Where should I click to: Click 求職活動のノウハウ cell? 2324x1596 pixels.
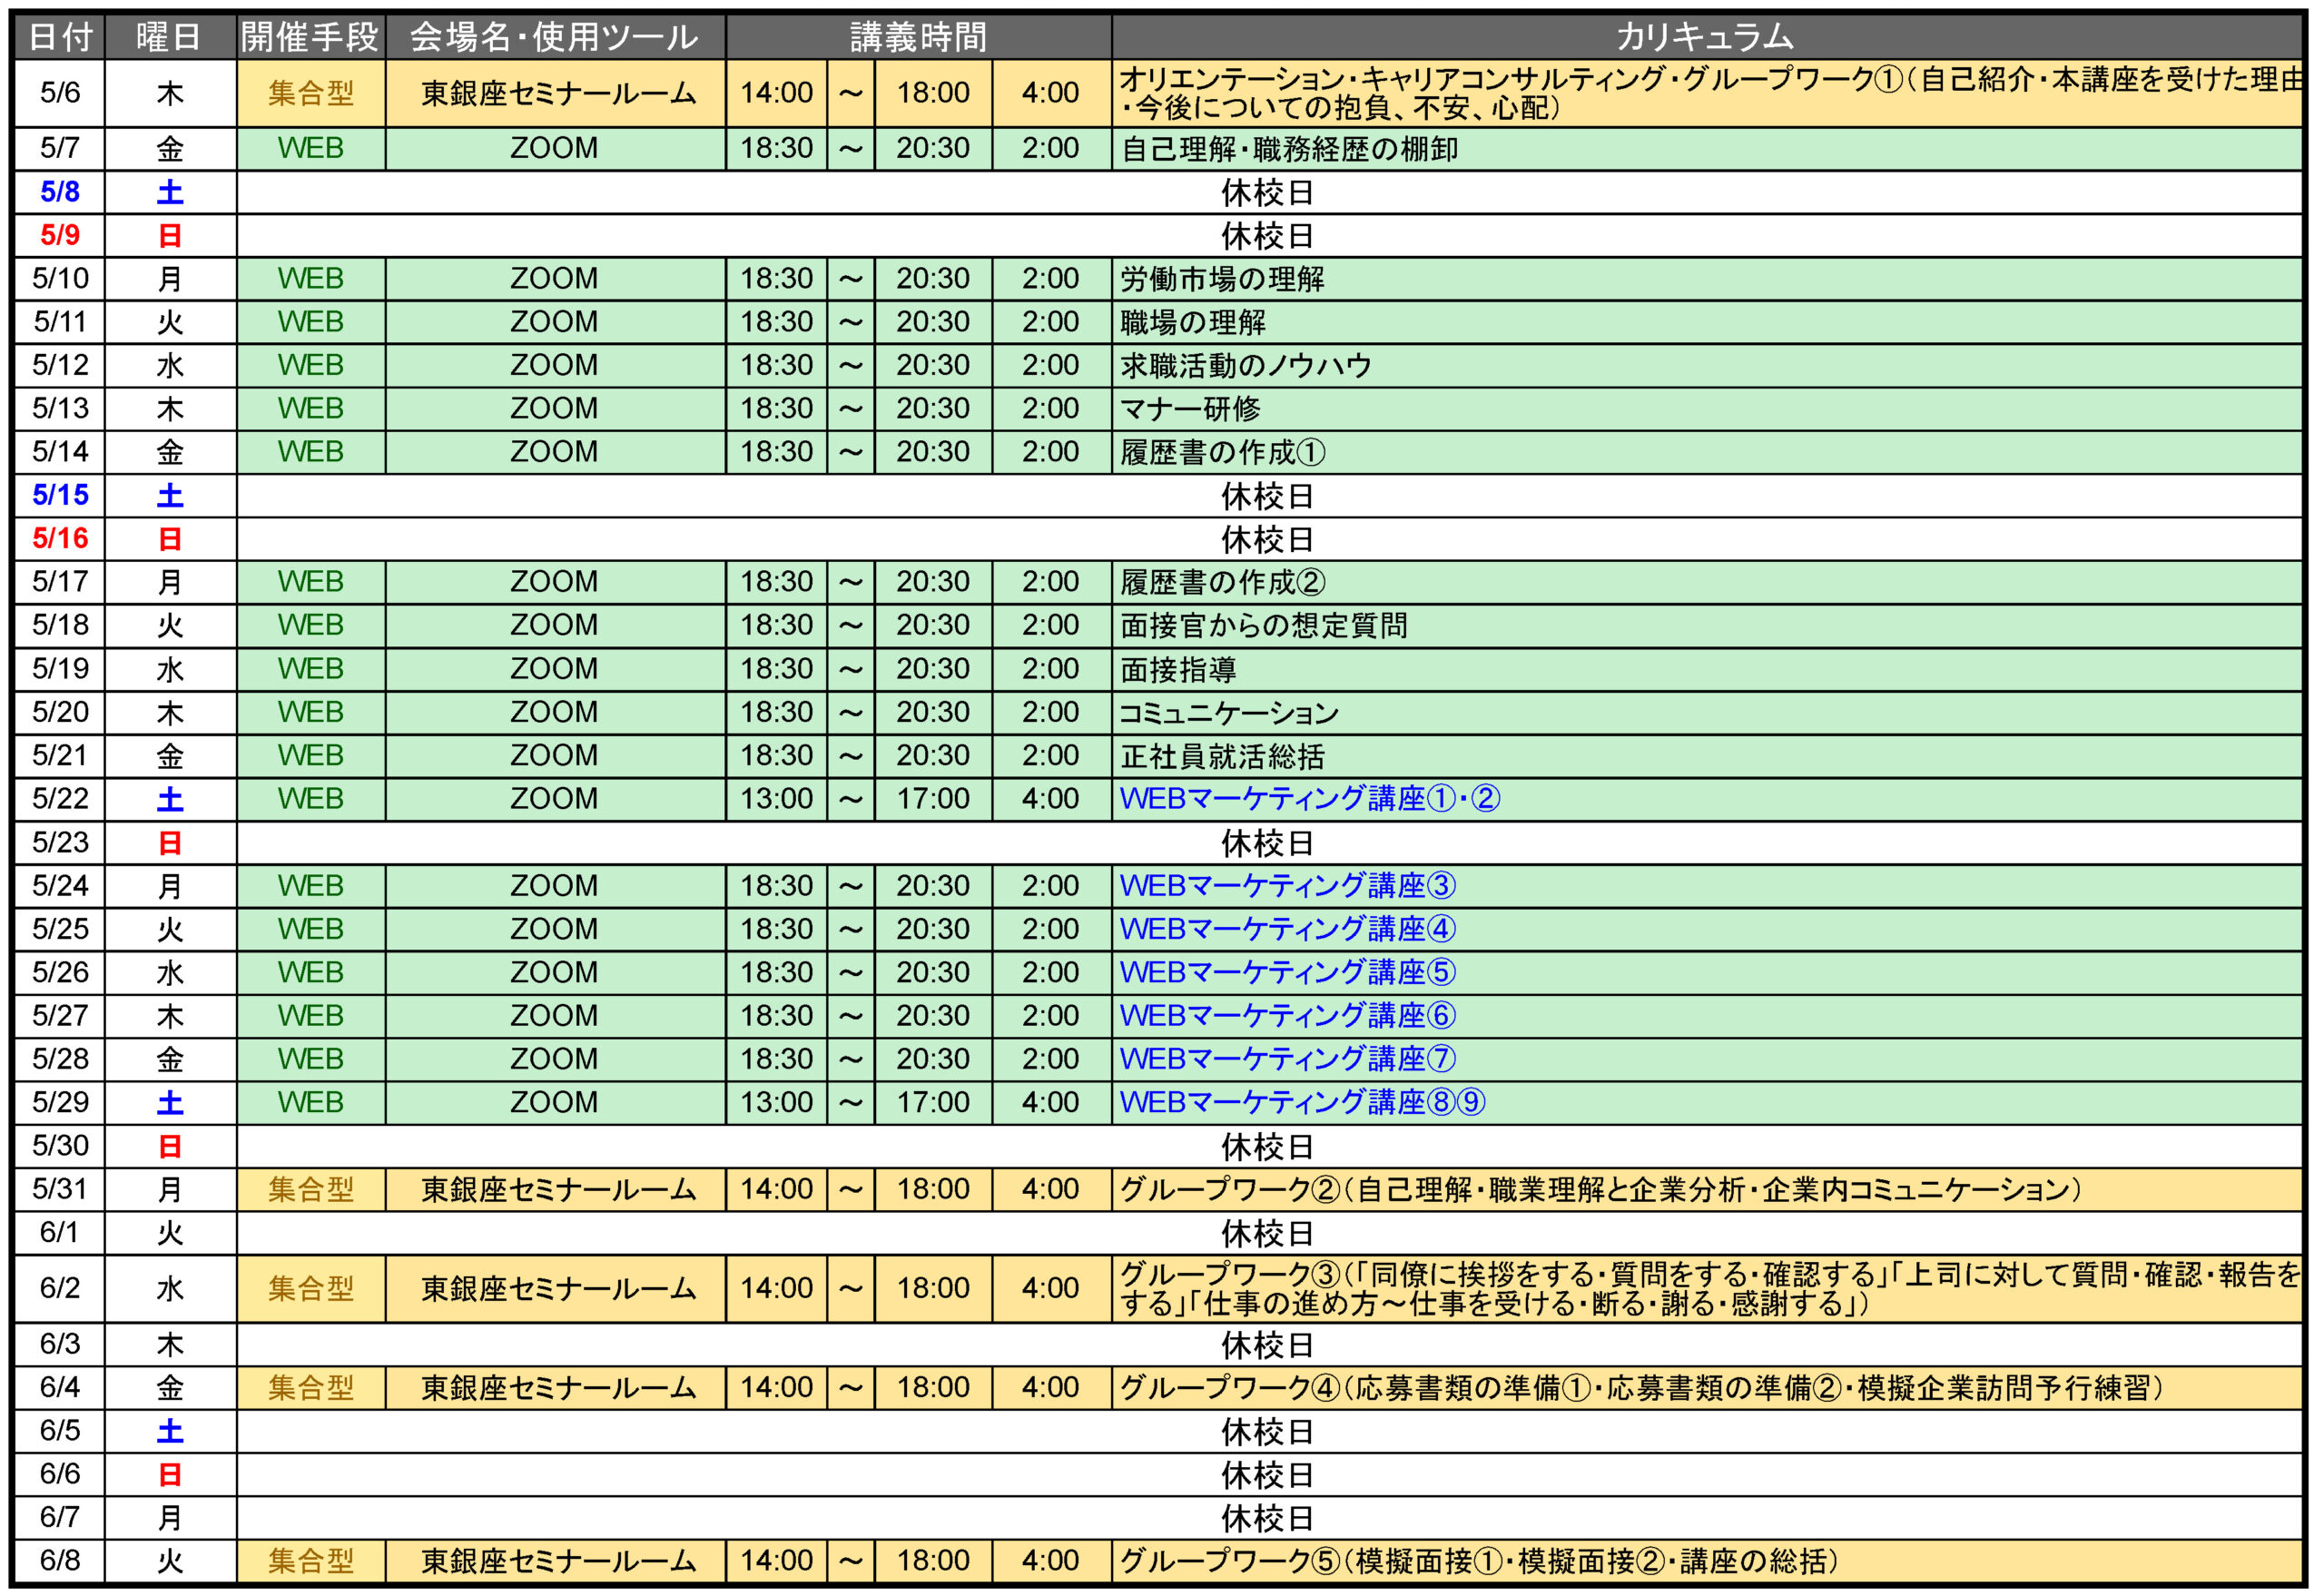tap(1706, 365)
